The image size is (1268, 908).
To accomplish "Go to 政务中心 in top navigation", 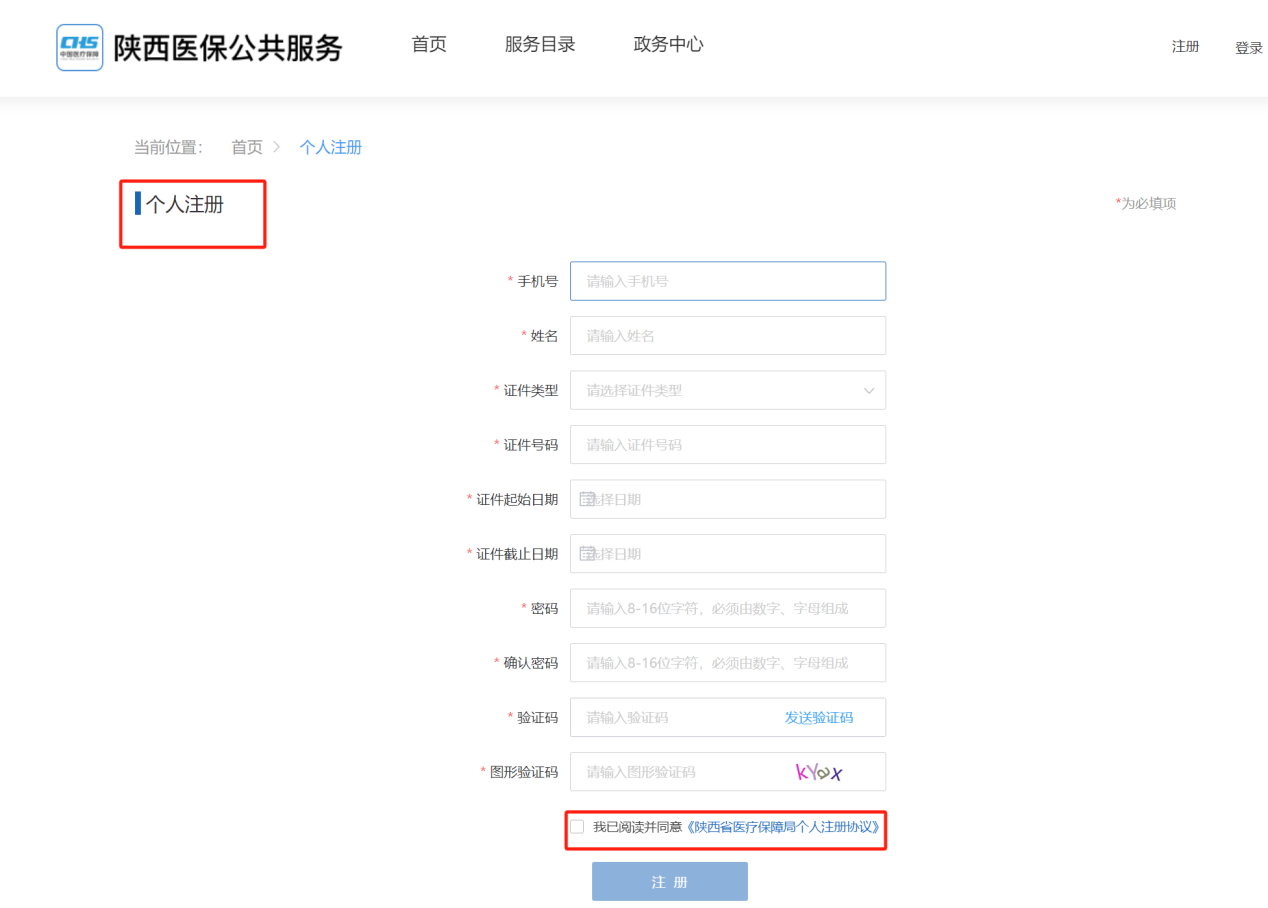I will tap(668, 45).
